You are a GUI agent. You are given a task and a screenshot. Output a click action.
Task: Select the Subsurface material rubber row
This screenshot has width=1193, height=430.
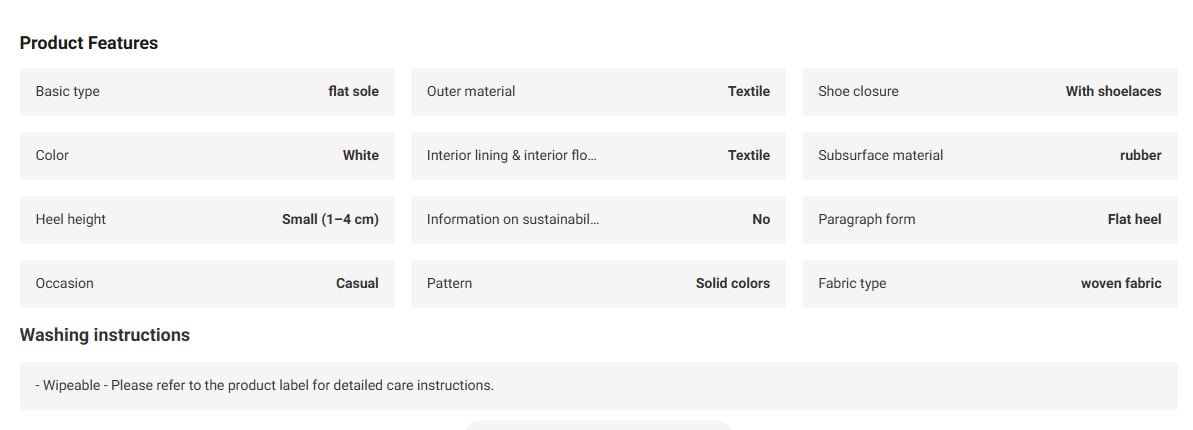pyautogui.click(x=989, y=155)
